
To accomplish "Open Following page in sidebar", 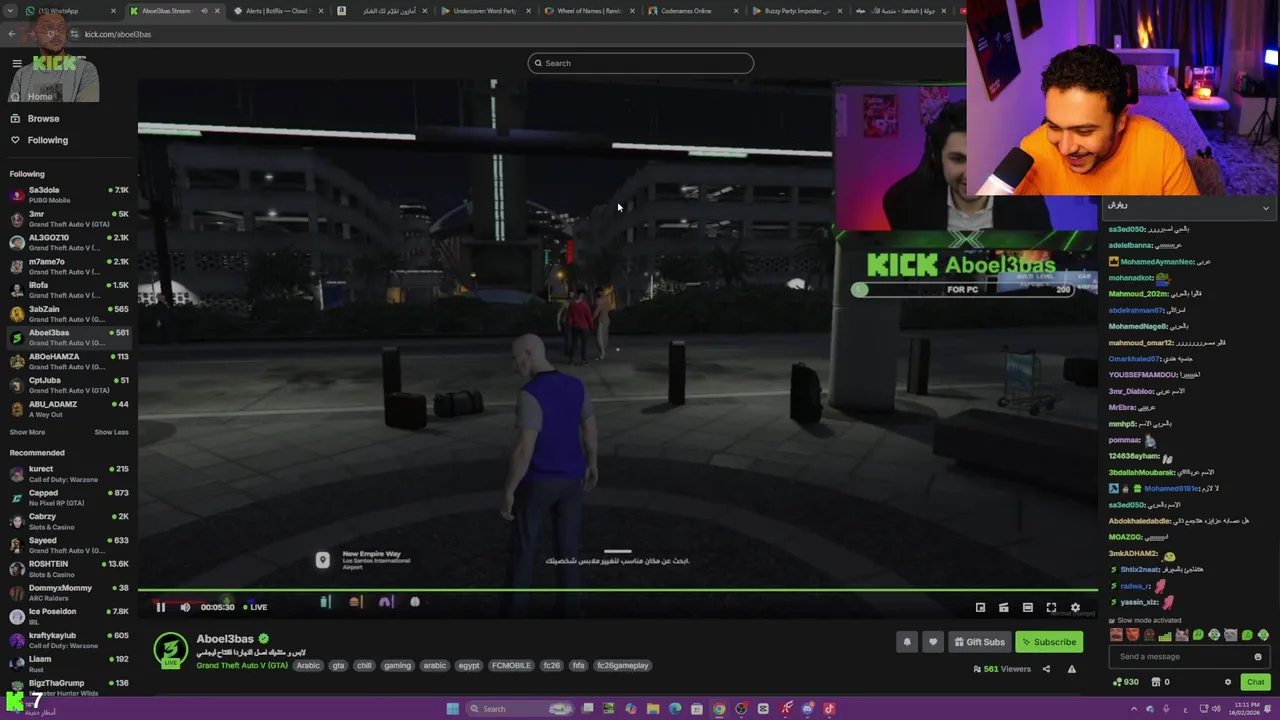I will coord(48,140).
